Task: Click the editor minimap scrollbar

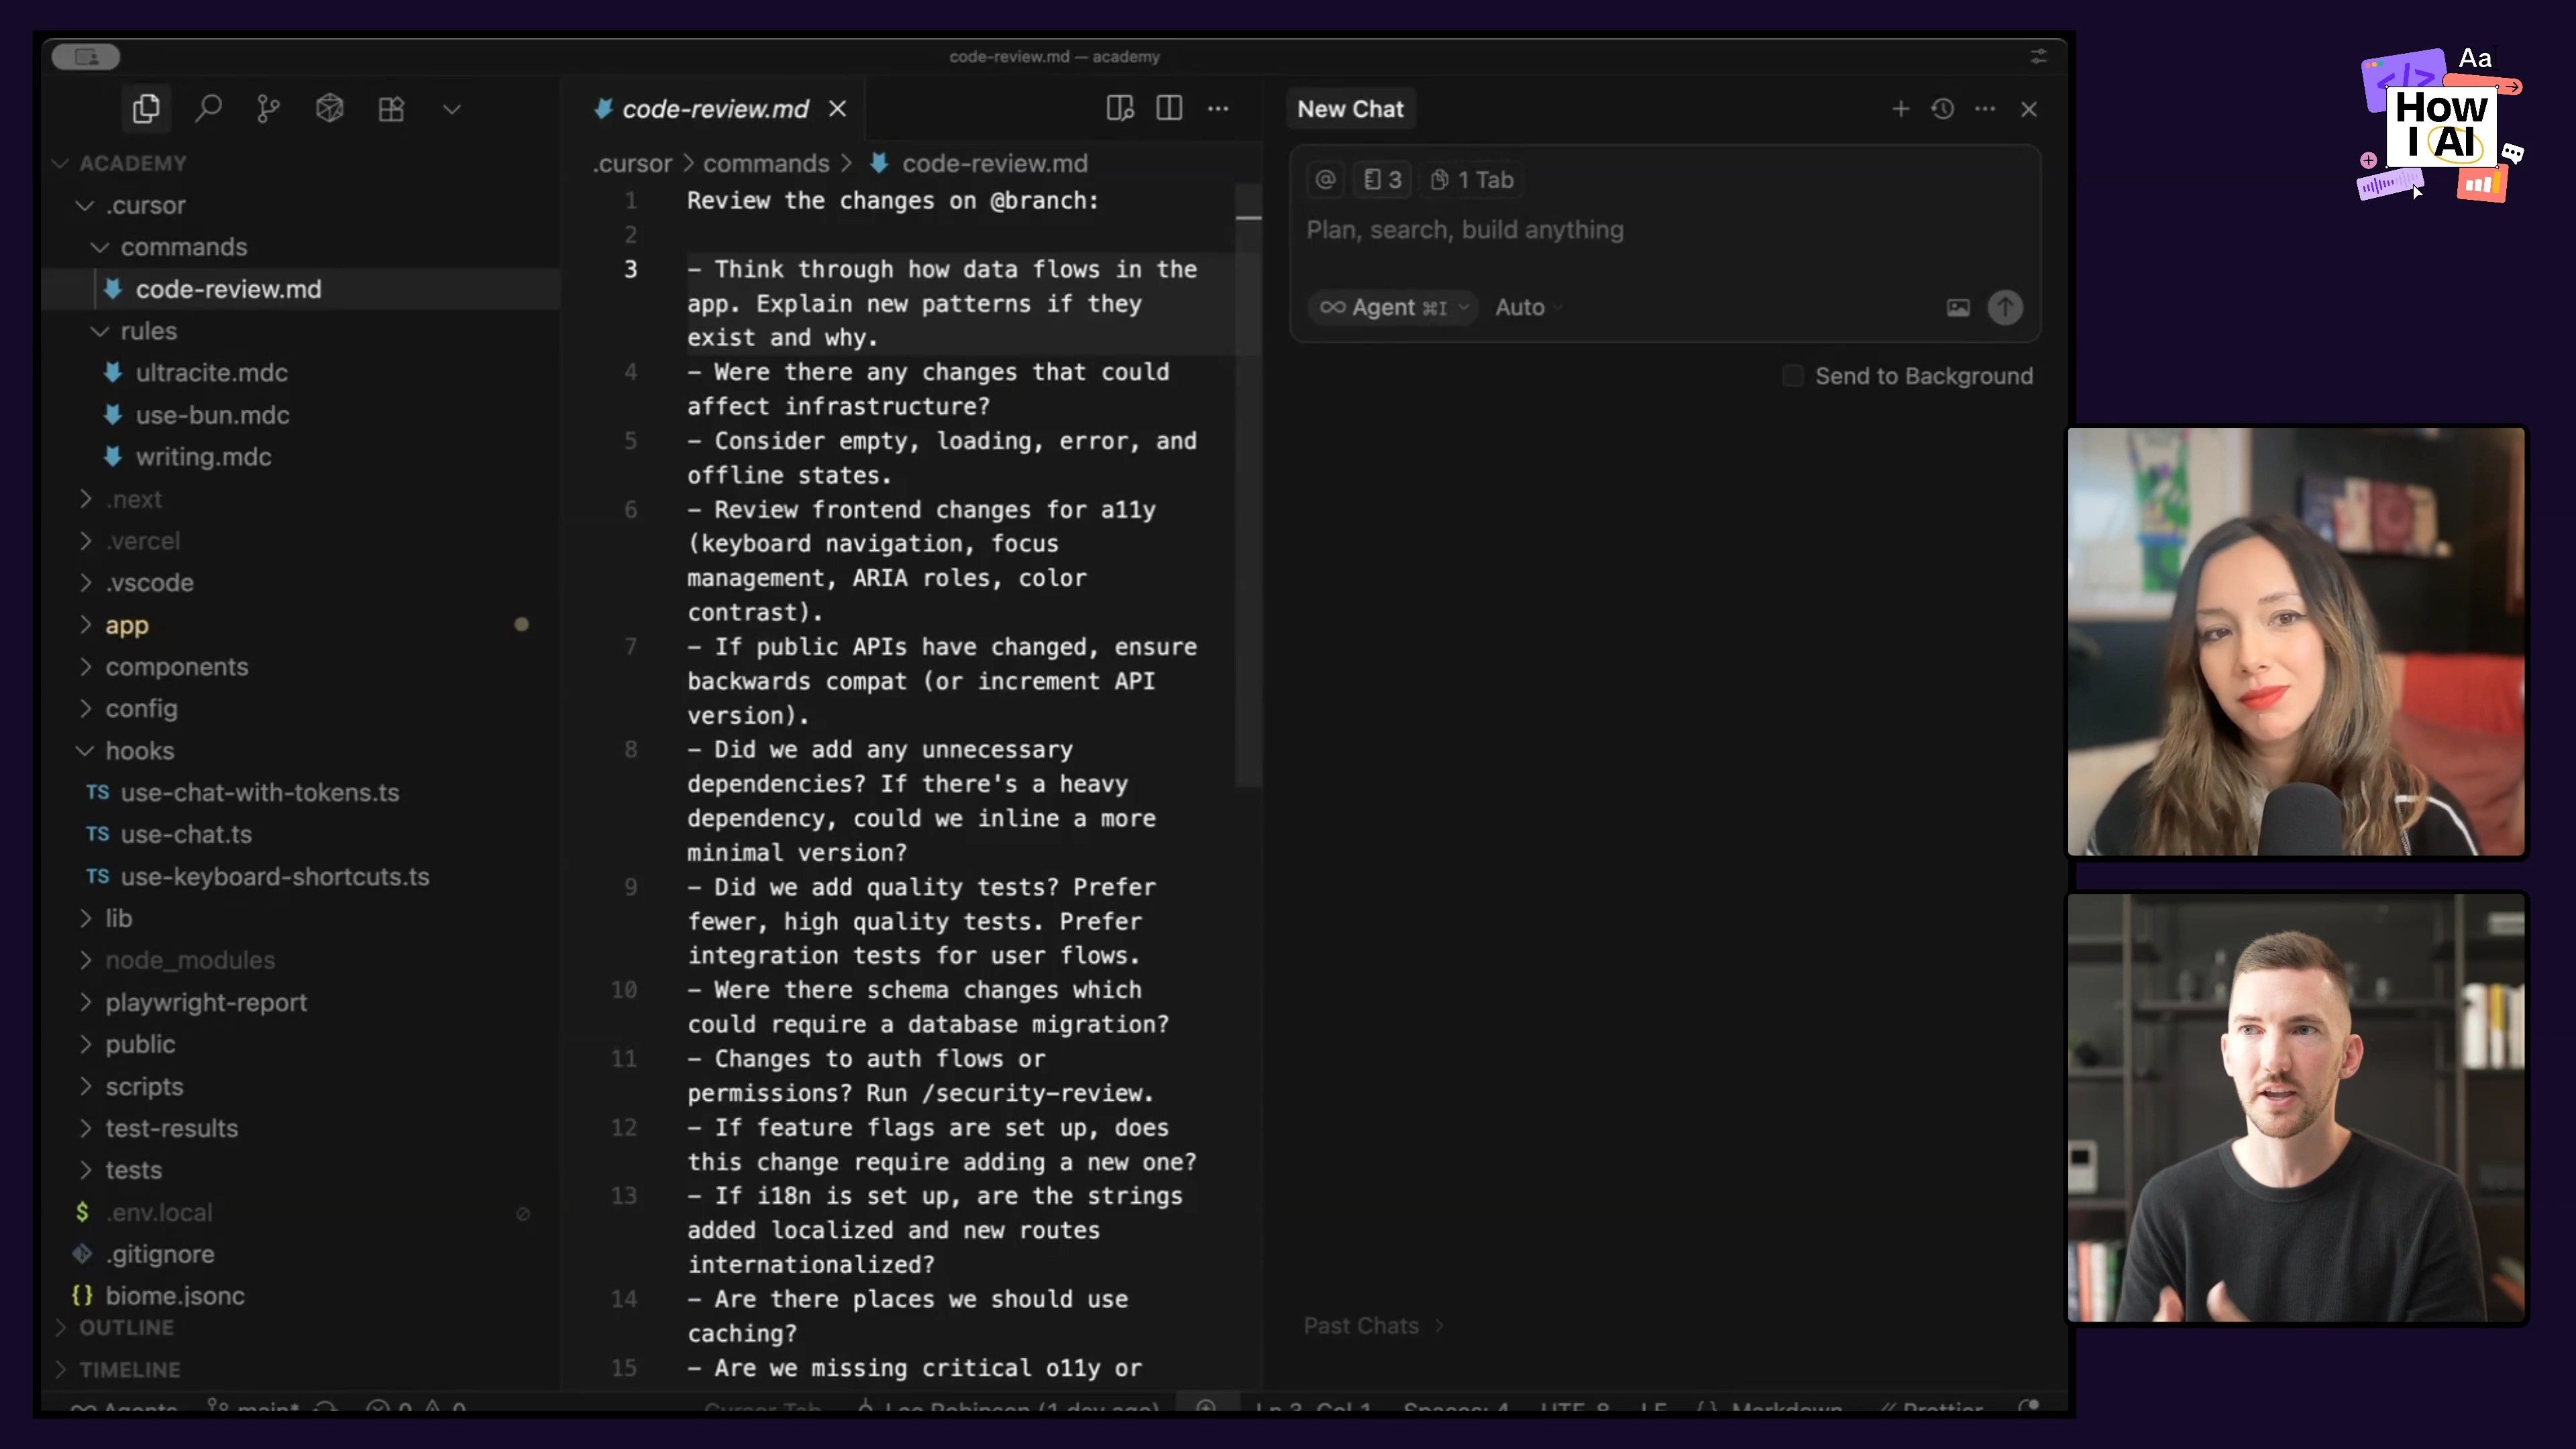Action: [x=1248, y=485]
